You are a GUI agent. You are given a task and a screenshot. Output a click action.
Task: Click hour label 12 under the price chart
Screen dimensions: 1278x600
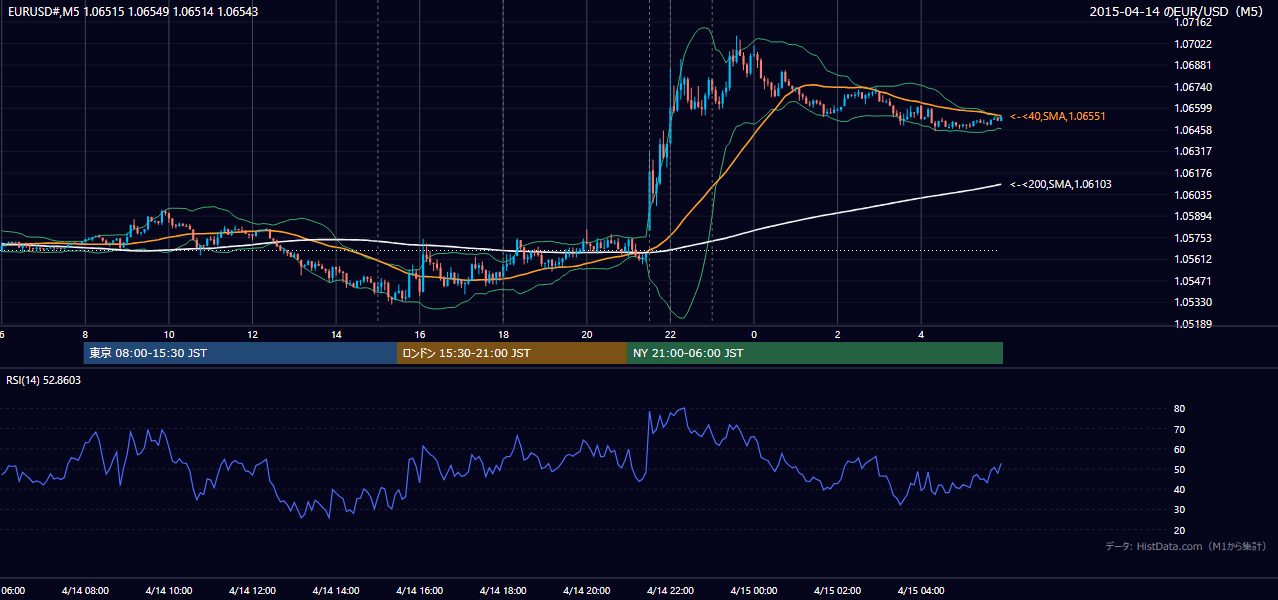click(253, 335)
